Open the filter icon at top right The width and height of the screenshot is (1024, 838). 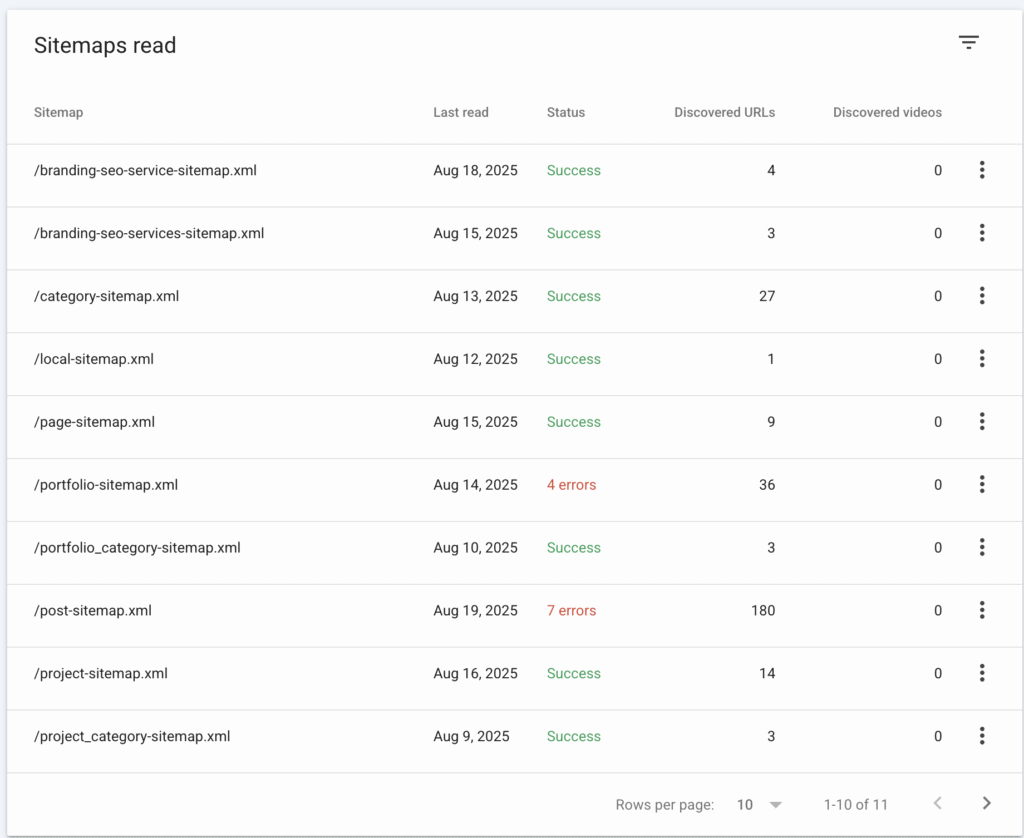pyautogui.click(x=968, y=42)
